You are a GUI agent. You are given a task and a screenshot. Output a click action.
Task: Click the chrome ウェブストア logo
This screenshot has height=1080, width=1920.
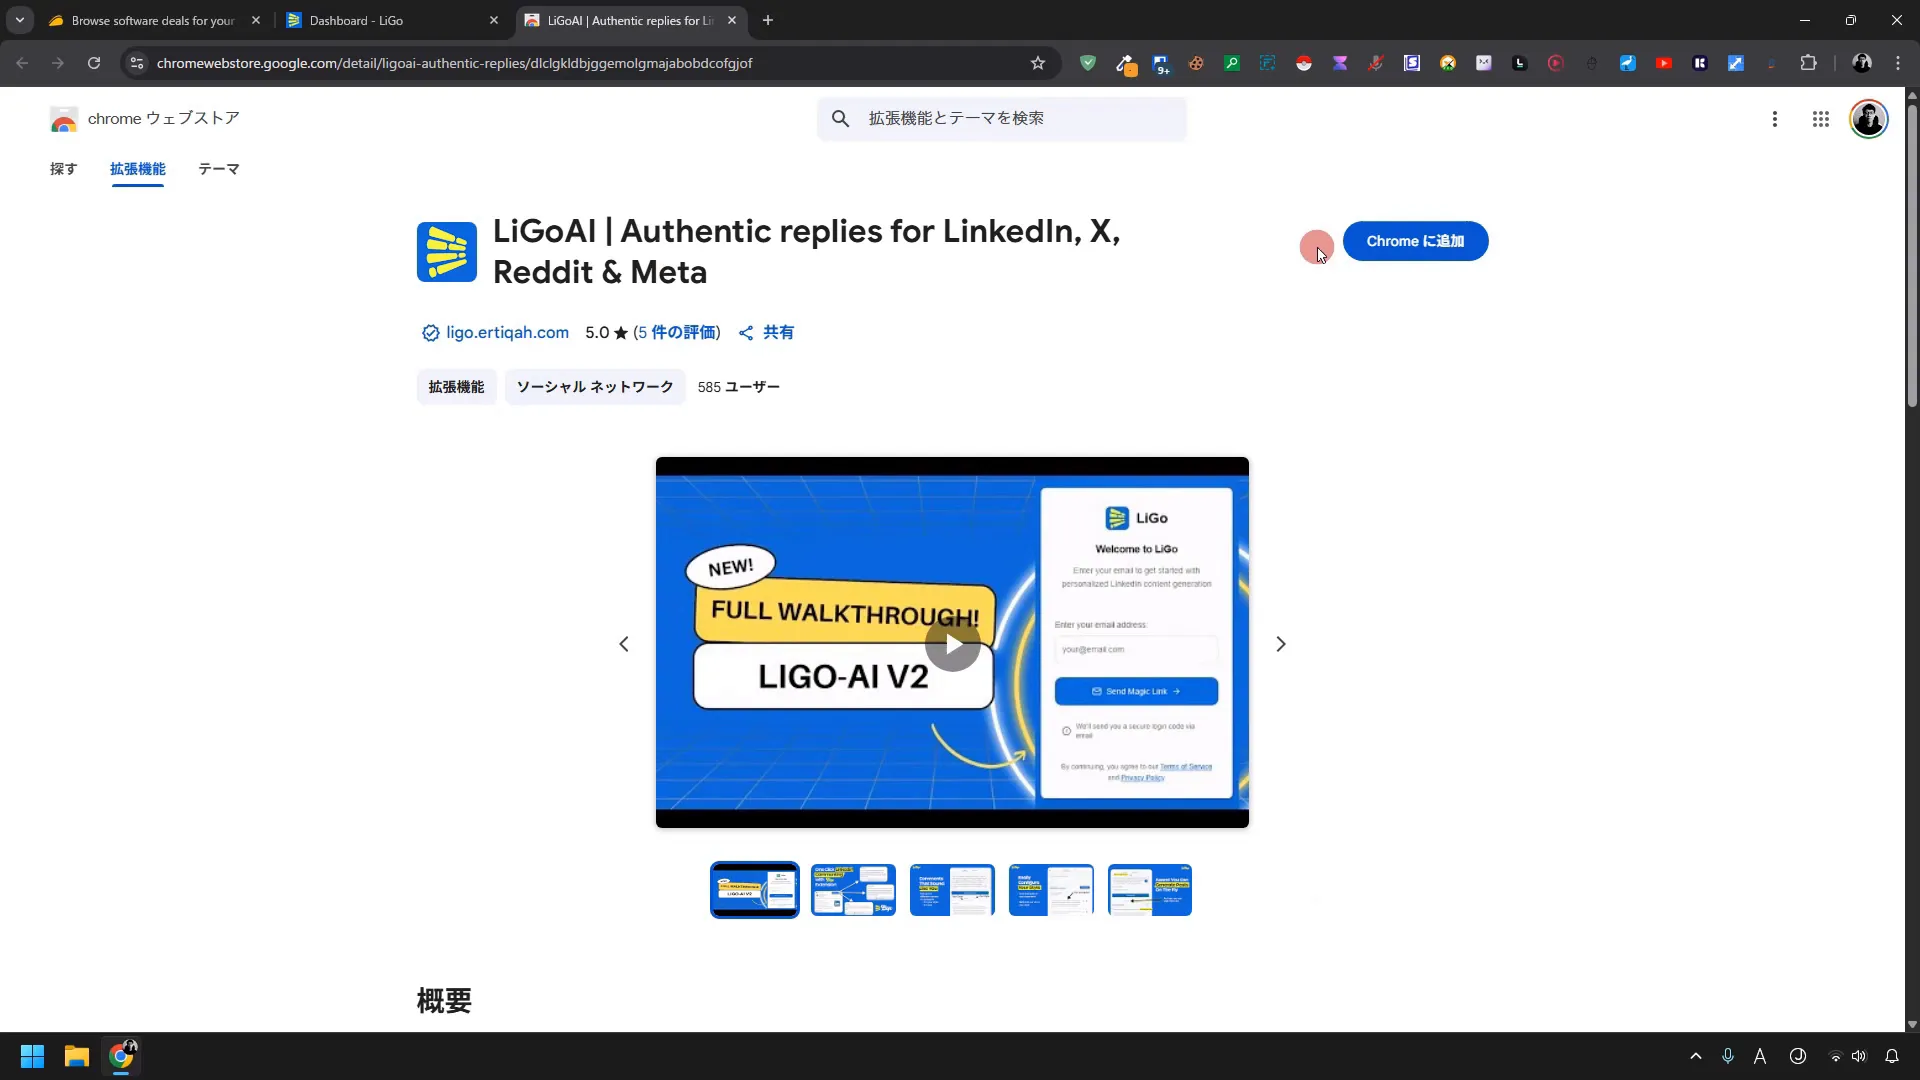pyautogui.click(x=145, y=119)
